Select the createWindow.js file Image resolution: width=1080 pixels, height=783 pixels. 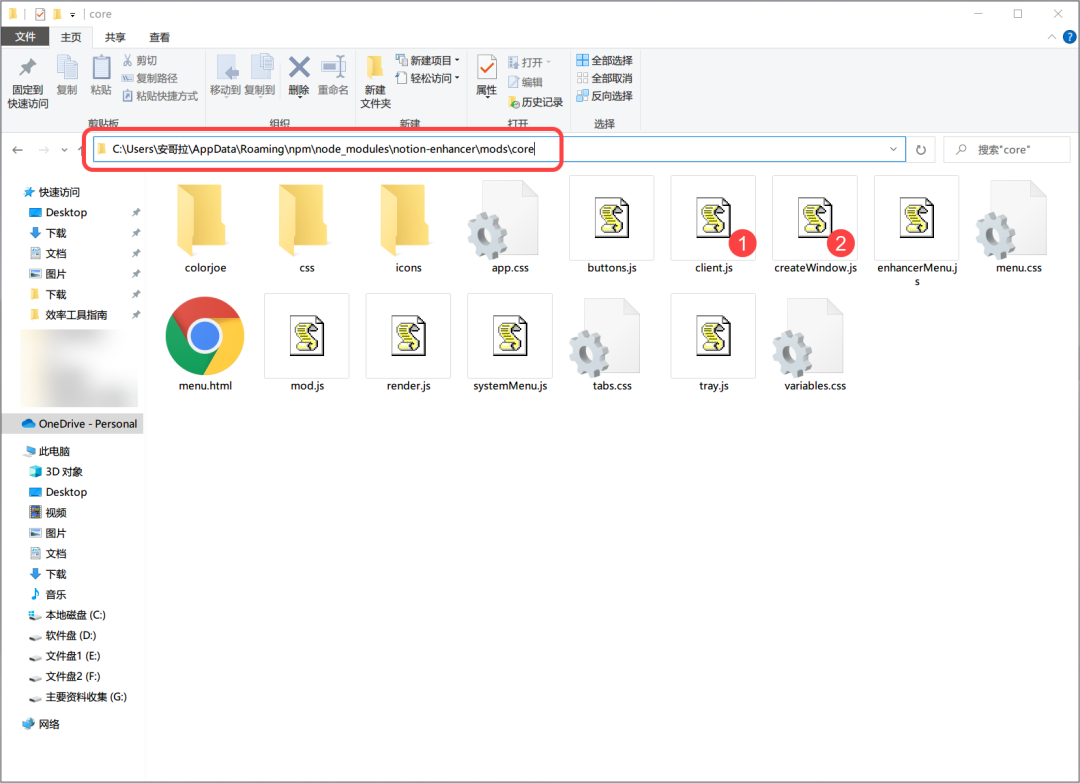tap(815, 225)
